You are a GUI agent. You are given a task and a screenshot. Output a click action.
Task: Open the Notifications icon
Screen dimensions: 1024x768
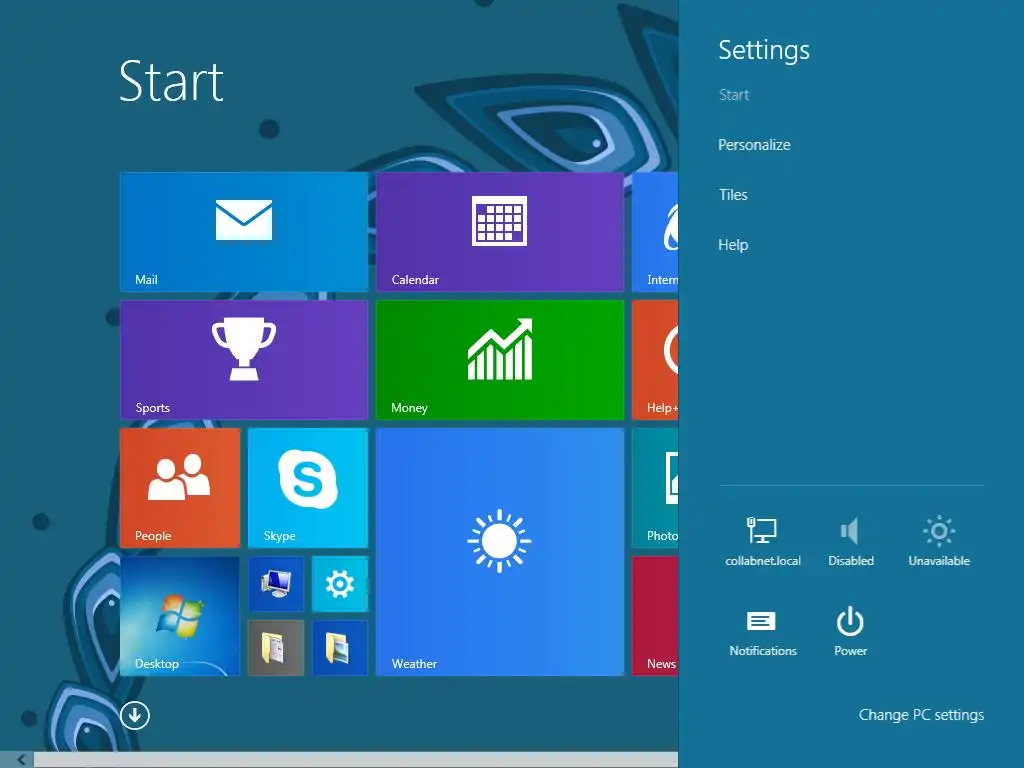coord(762,632)
